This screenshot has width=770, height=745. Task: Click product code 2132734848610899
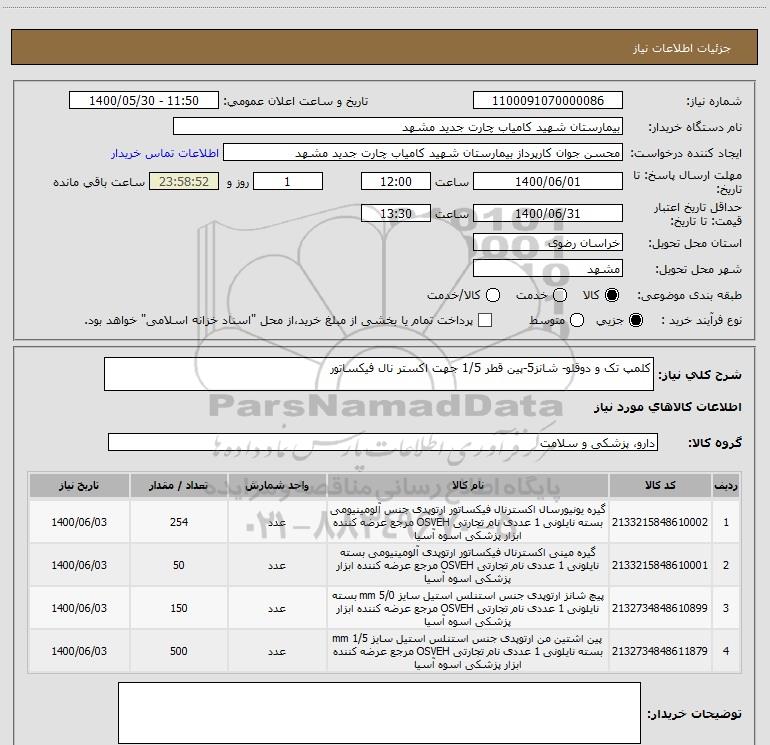[x=660, y=608]
